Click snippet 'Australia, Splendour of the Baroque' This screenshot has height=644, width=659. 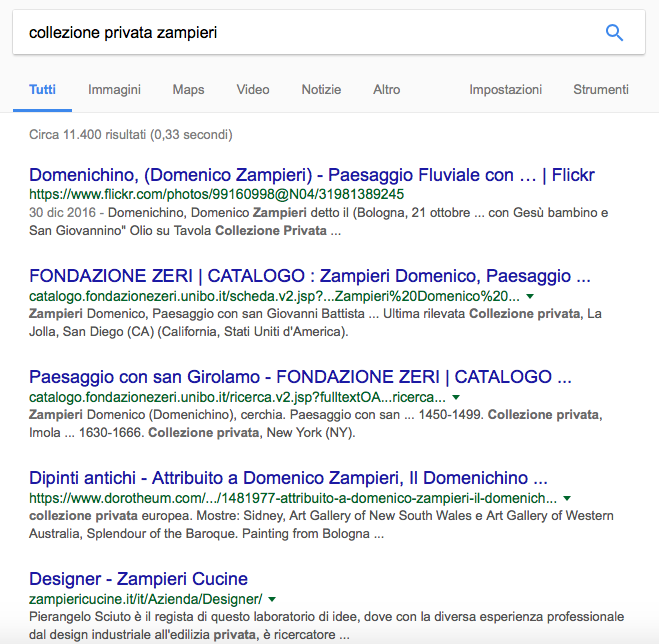tap(134, 533)
